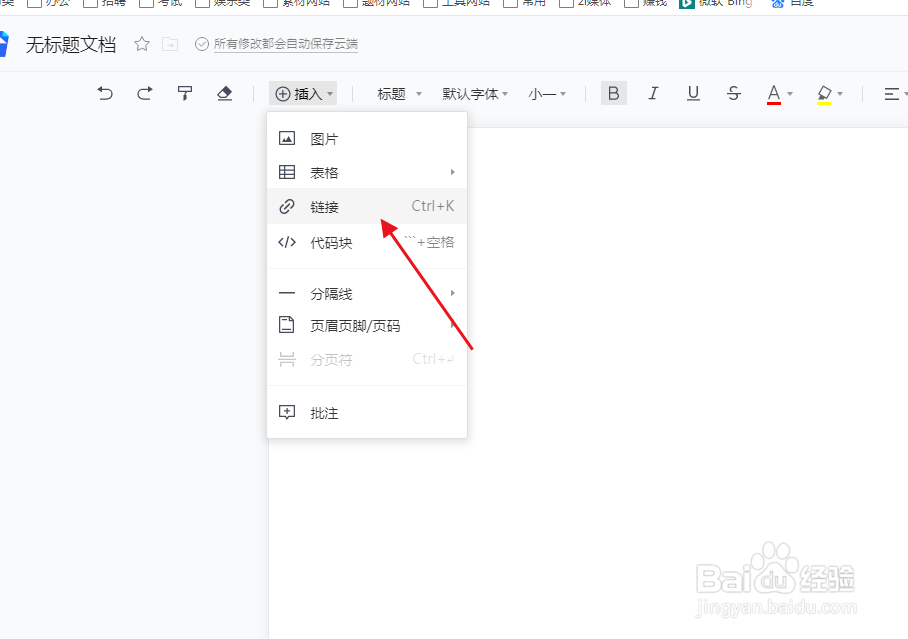The height and width of the screenshot is (639, 908).
Task: Click the 无标题文档 document title
Action: (x=71, y=45)
